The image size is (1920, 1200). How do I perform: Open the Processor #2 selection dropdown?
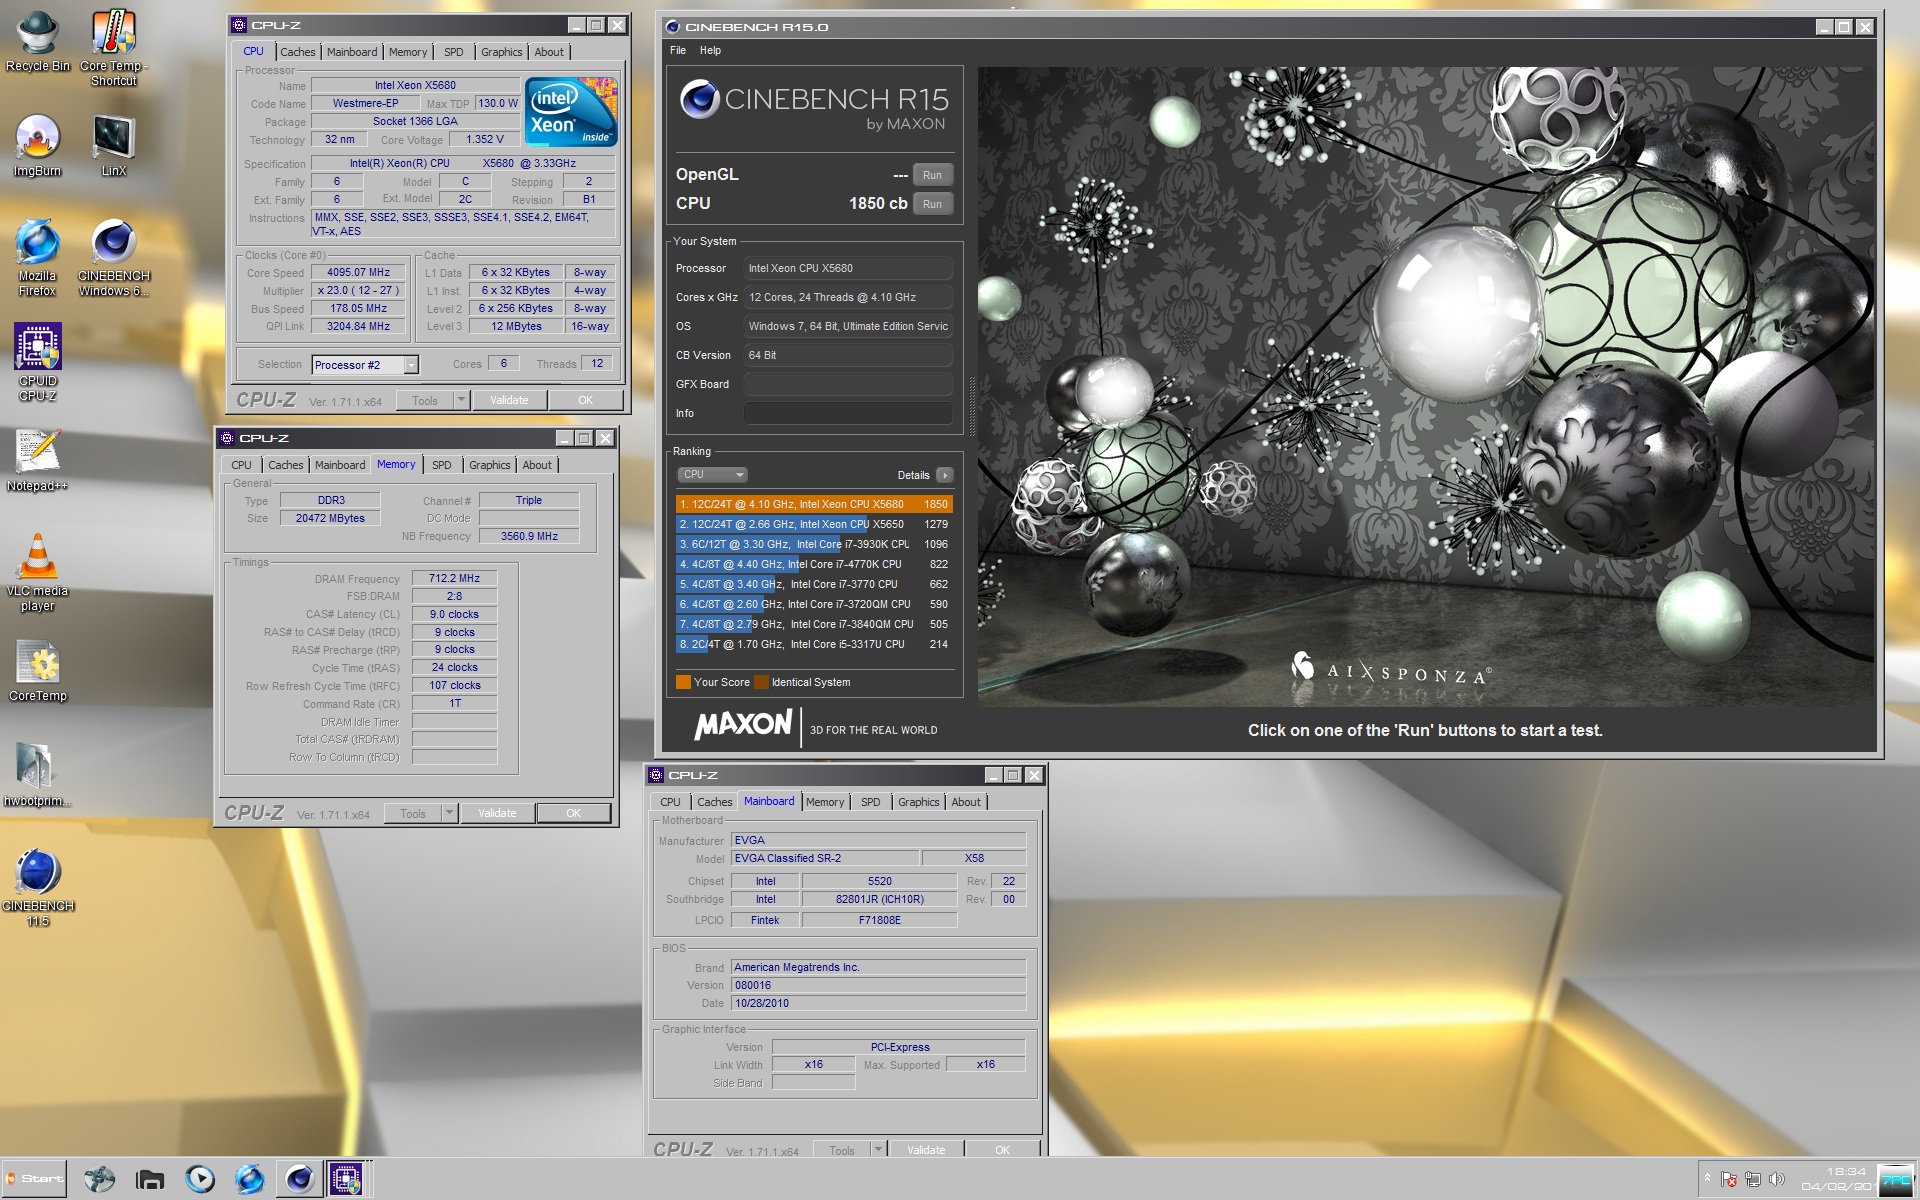[411, 365]
